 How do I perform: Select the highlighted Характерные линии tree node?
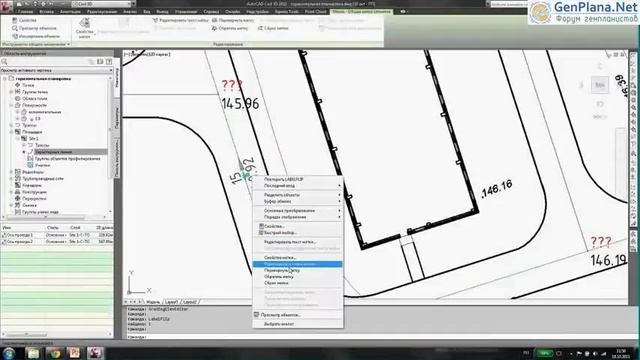[x=53, y=152]
